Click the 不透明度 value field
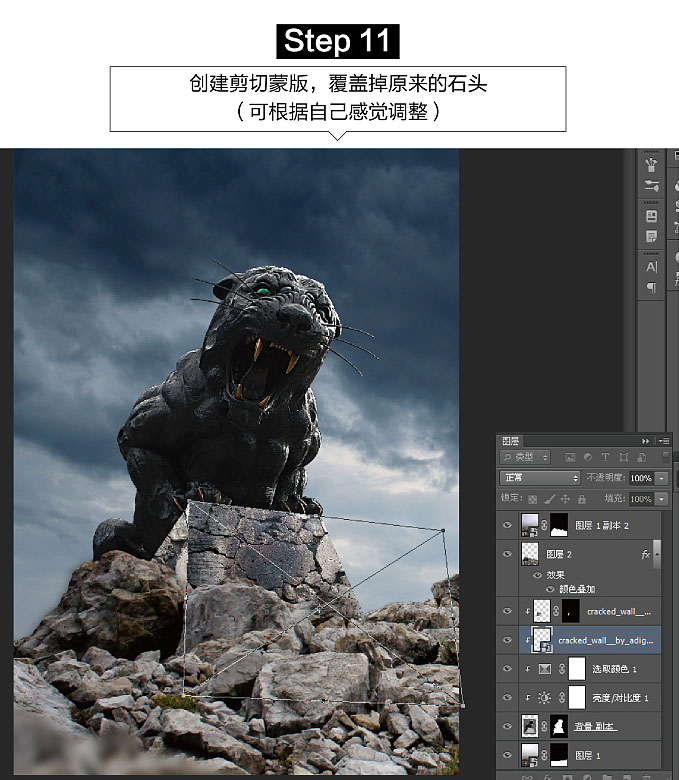 pos(642,478)
